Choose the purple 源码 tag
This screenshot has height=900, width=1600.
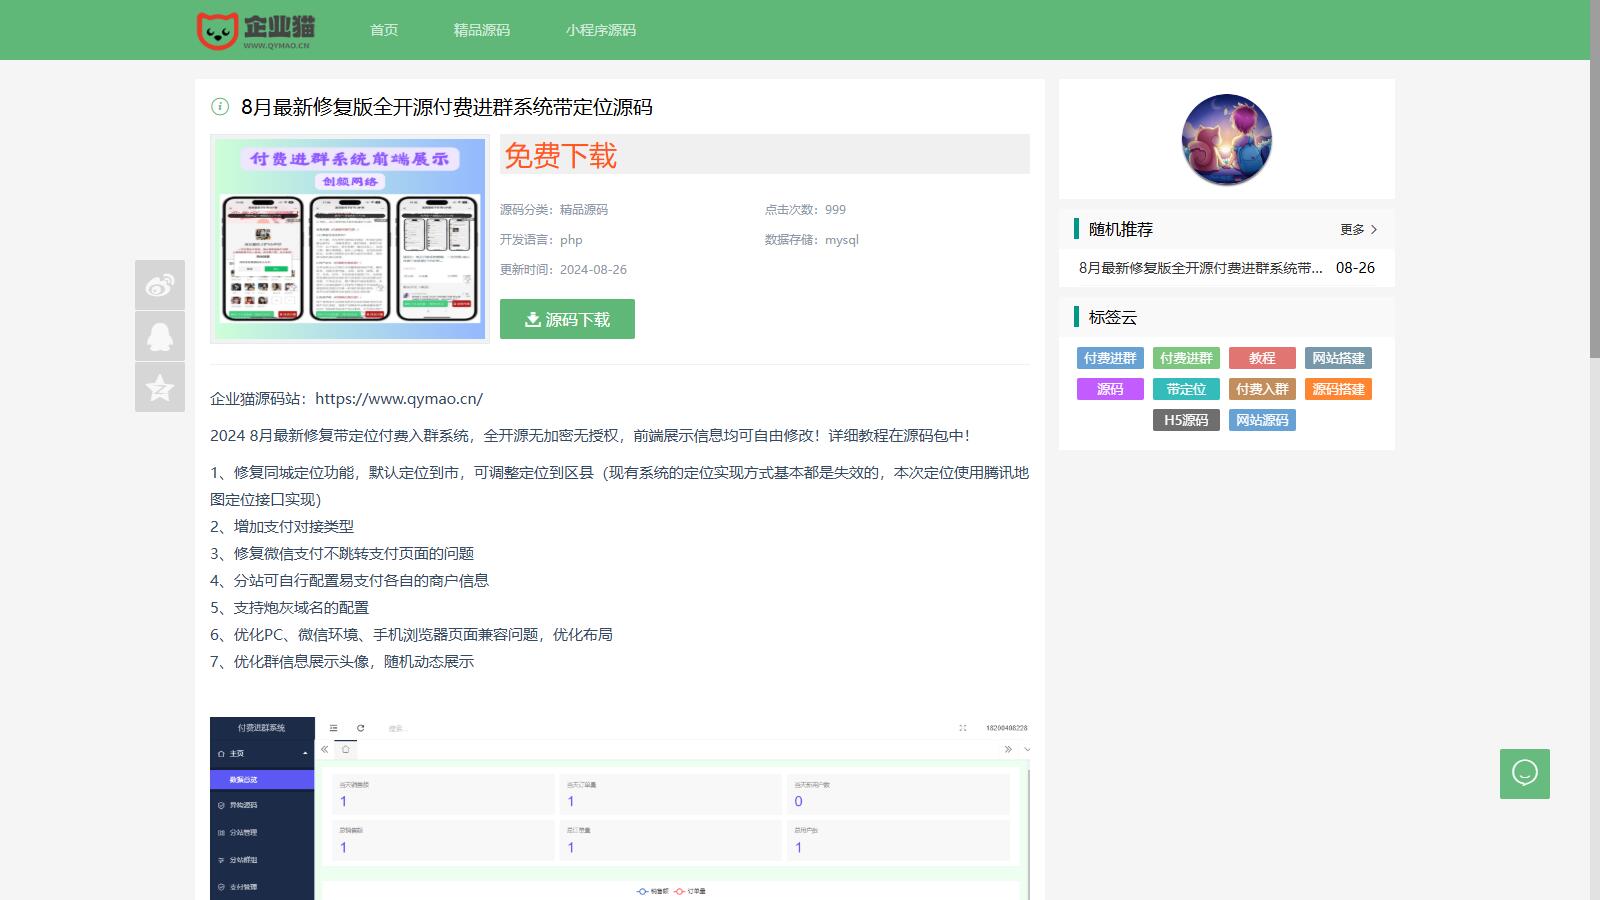pyautogui.click(x=1110, y=389)
